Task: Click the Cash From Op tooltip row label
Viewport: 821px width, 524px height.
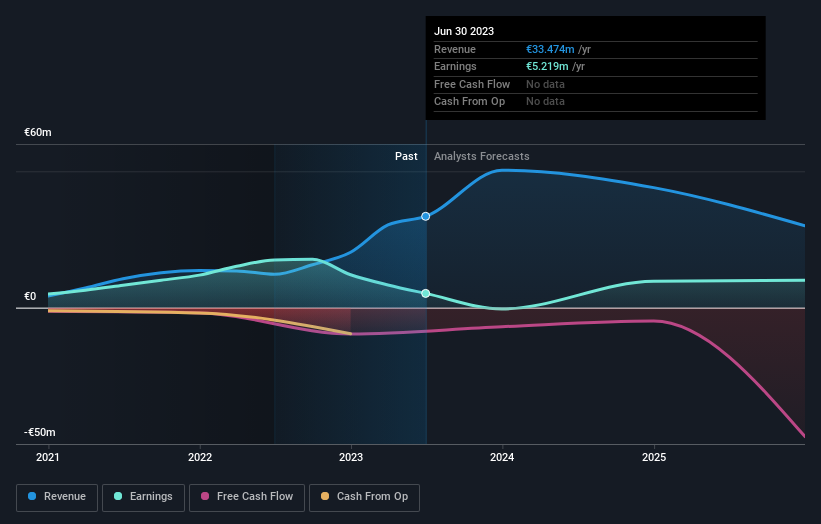Action: [x=470, y=102]
